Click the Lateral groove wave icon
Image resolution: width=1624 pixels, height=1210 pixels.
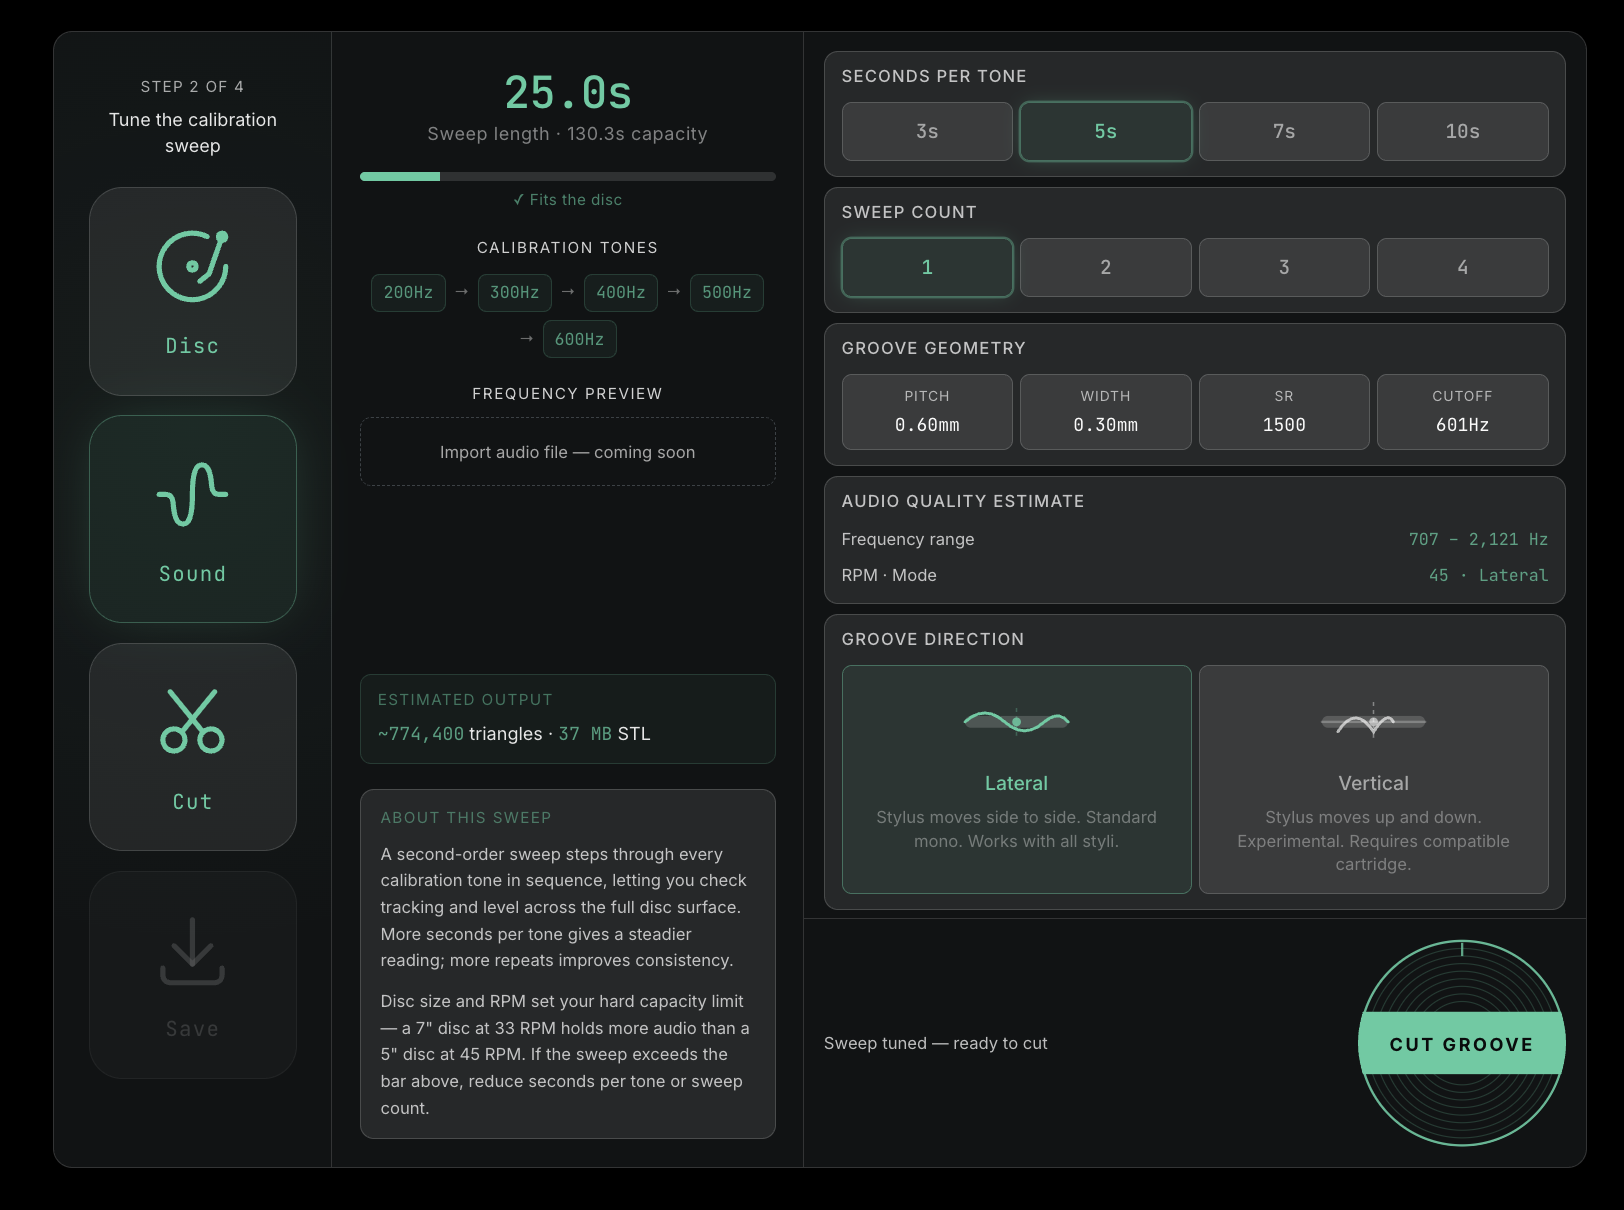tap(1016, 721)
